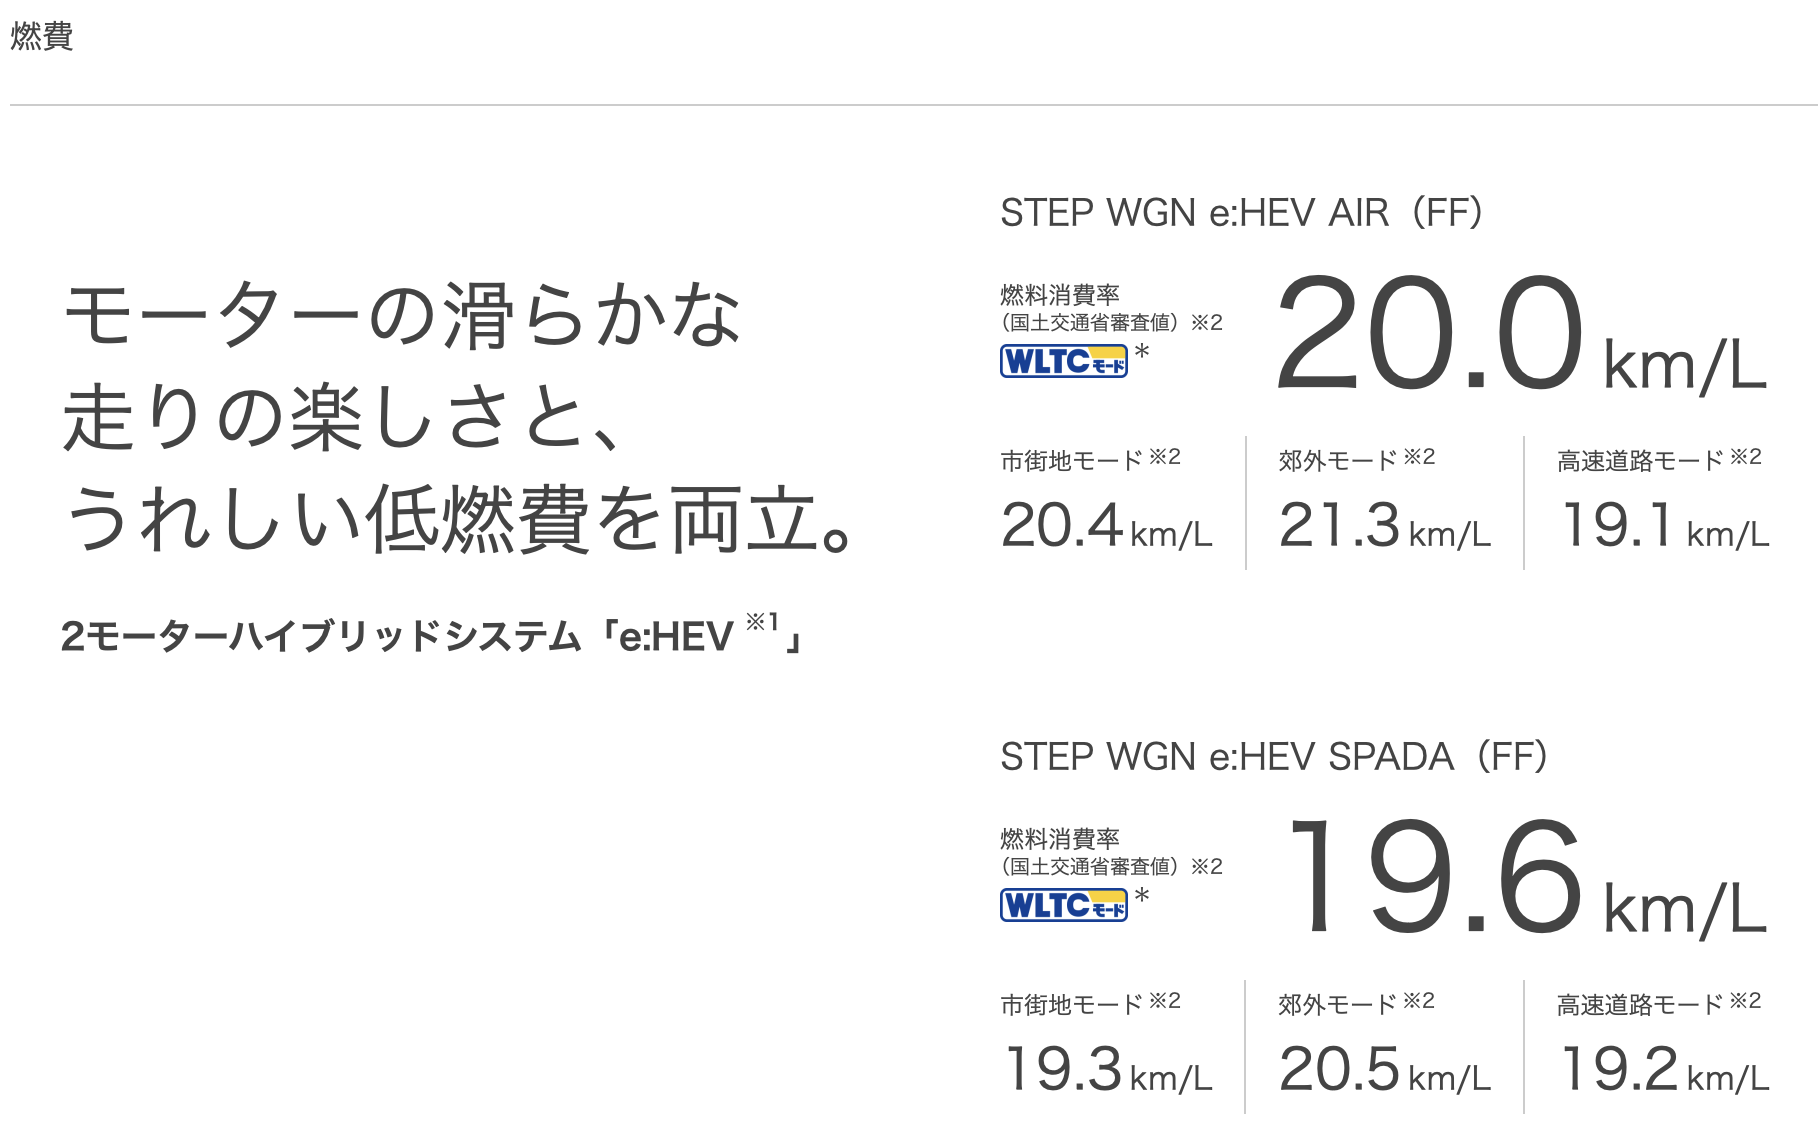
Task: Click the モーターの滑らかな headline text
Action: tap(401, 315)
